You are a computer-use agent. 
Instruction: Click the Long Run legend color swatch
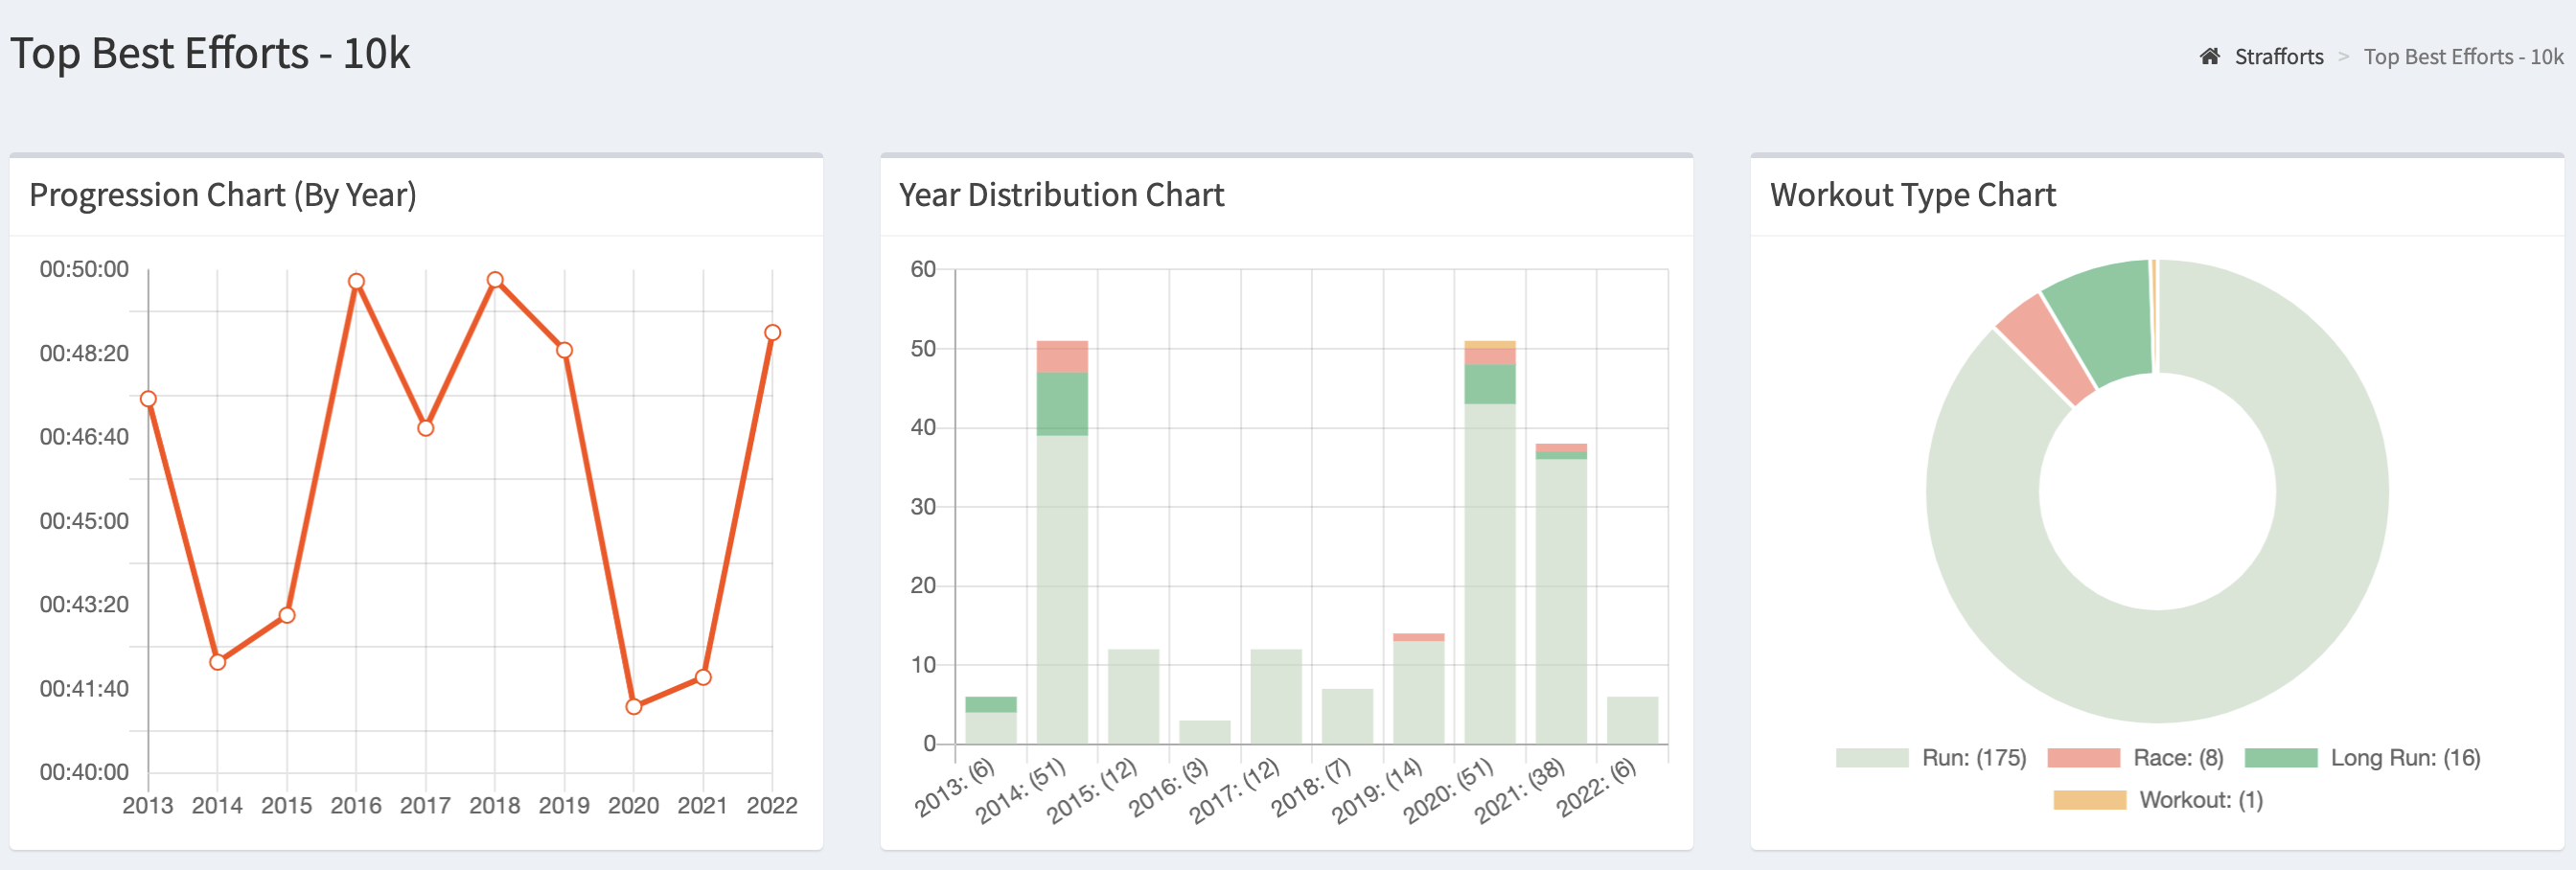(2280, 757)
